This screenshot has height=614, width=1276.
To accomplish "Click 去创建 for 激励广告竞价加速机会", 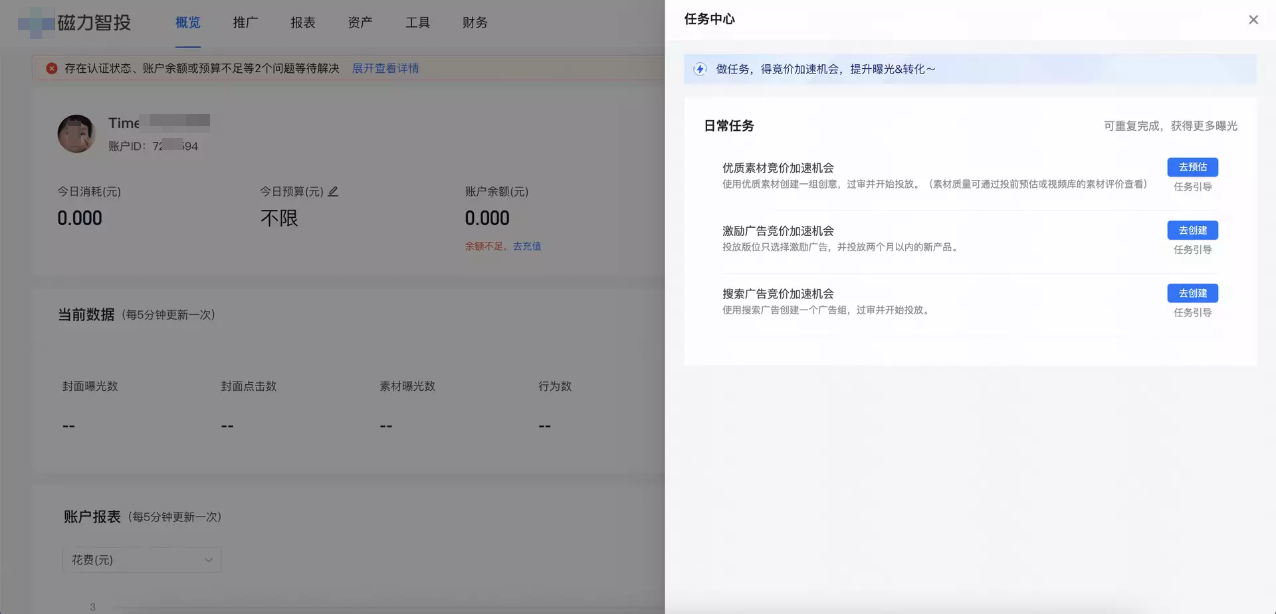I will [x=1192, y=230].
